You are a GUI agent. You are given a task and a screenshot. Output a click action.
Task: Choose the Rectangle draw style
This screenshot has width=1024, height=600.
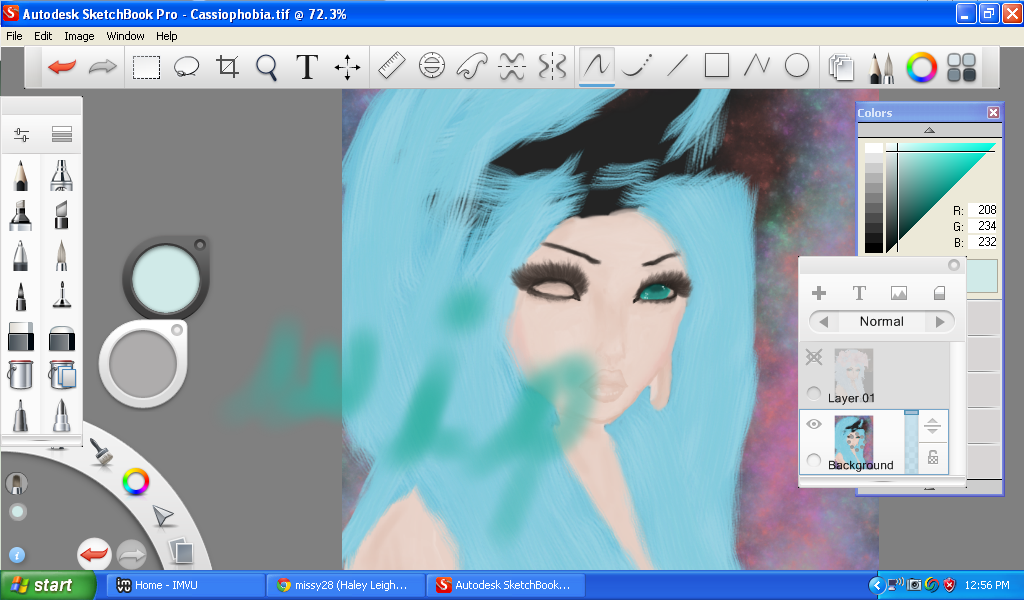click(x=716, y=65)
